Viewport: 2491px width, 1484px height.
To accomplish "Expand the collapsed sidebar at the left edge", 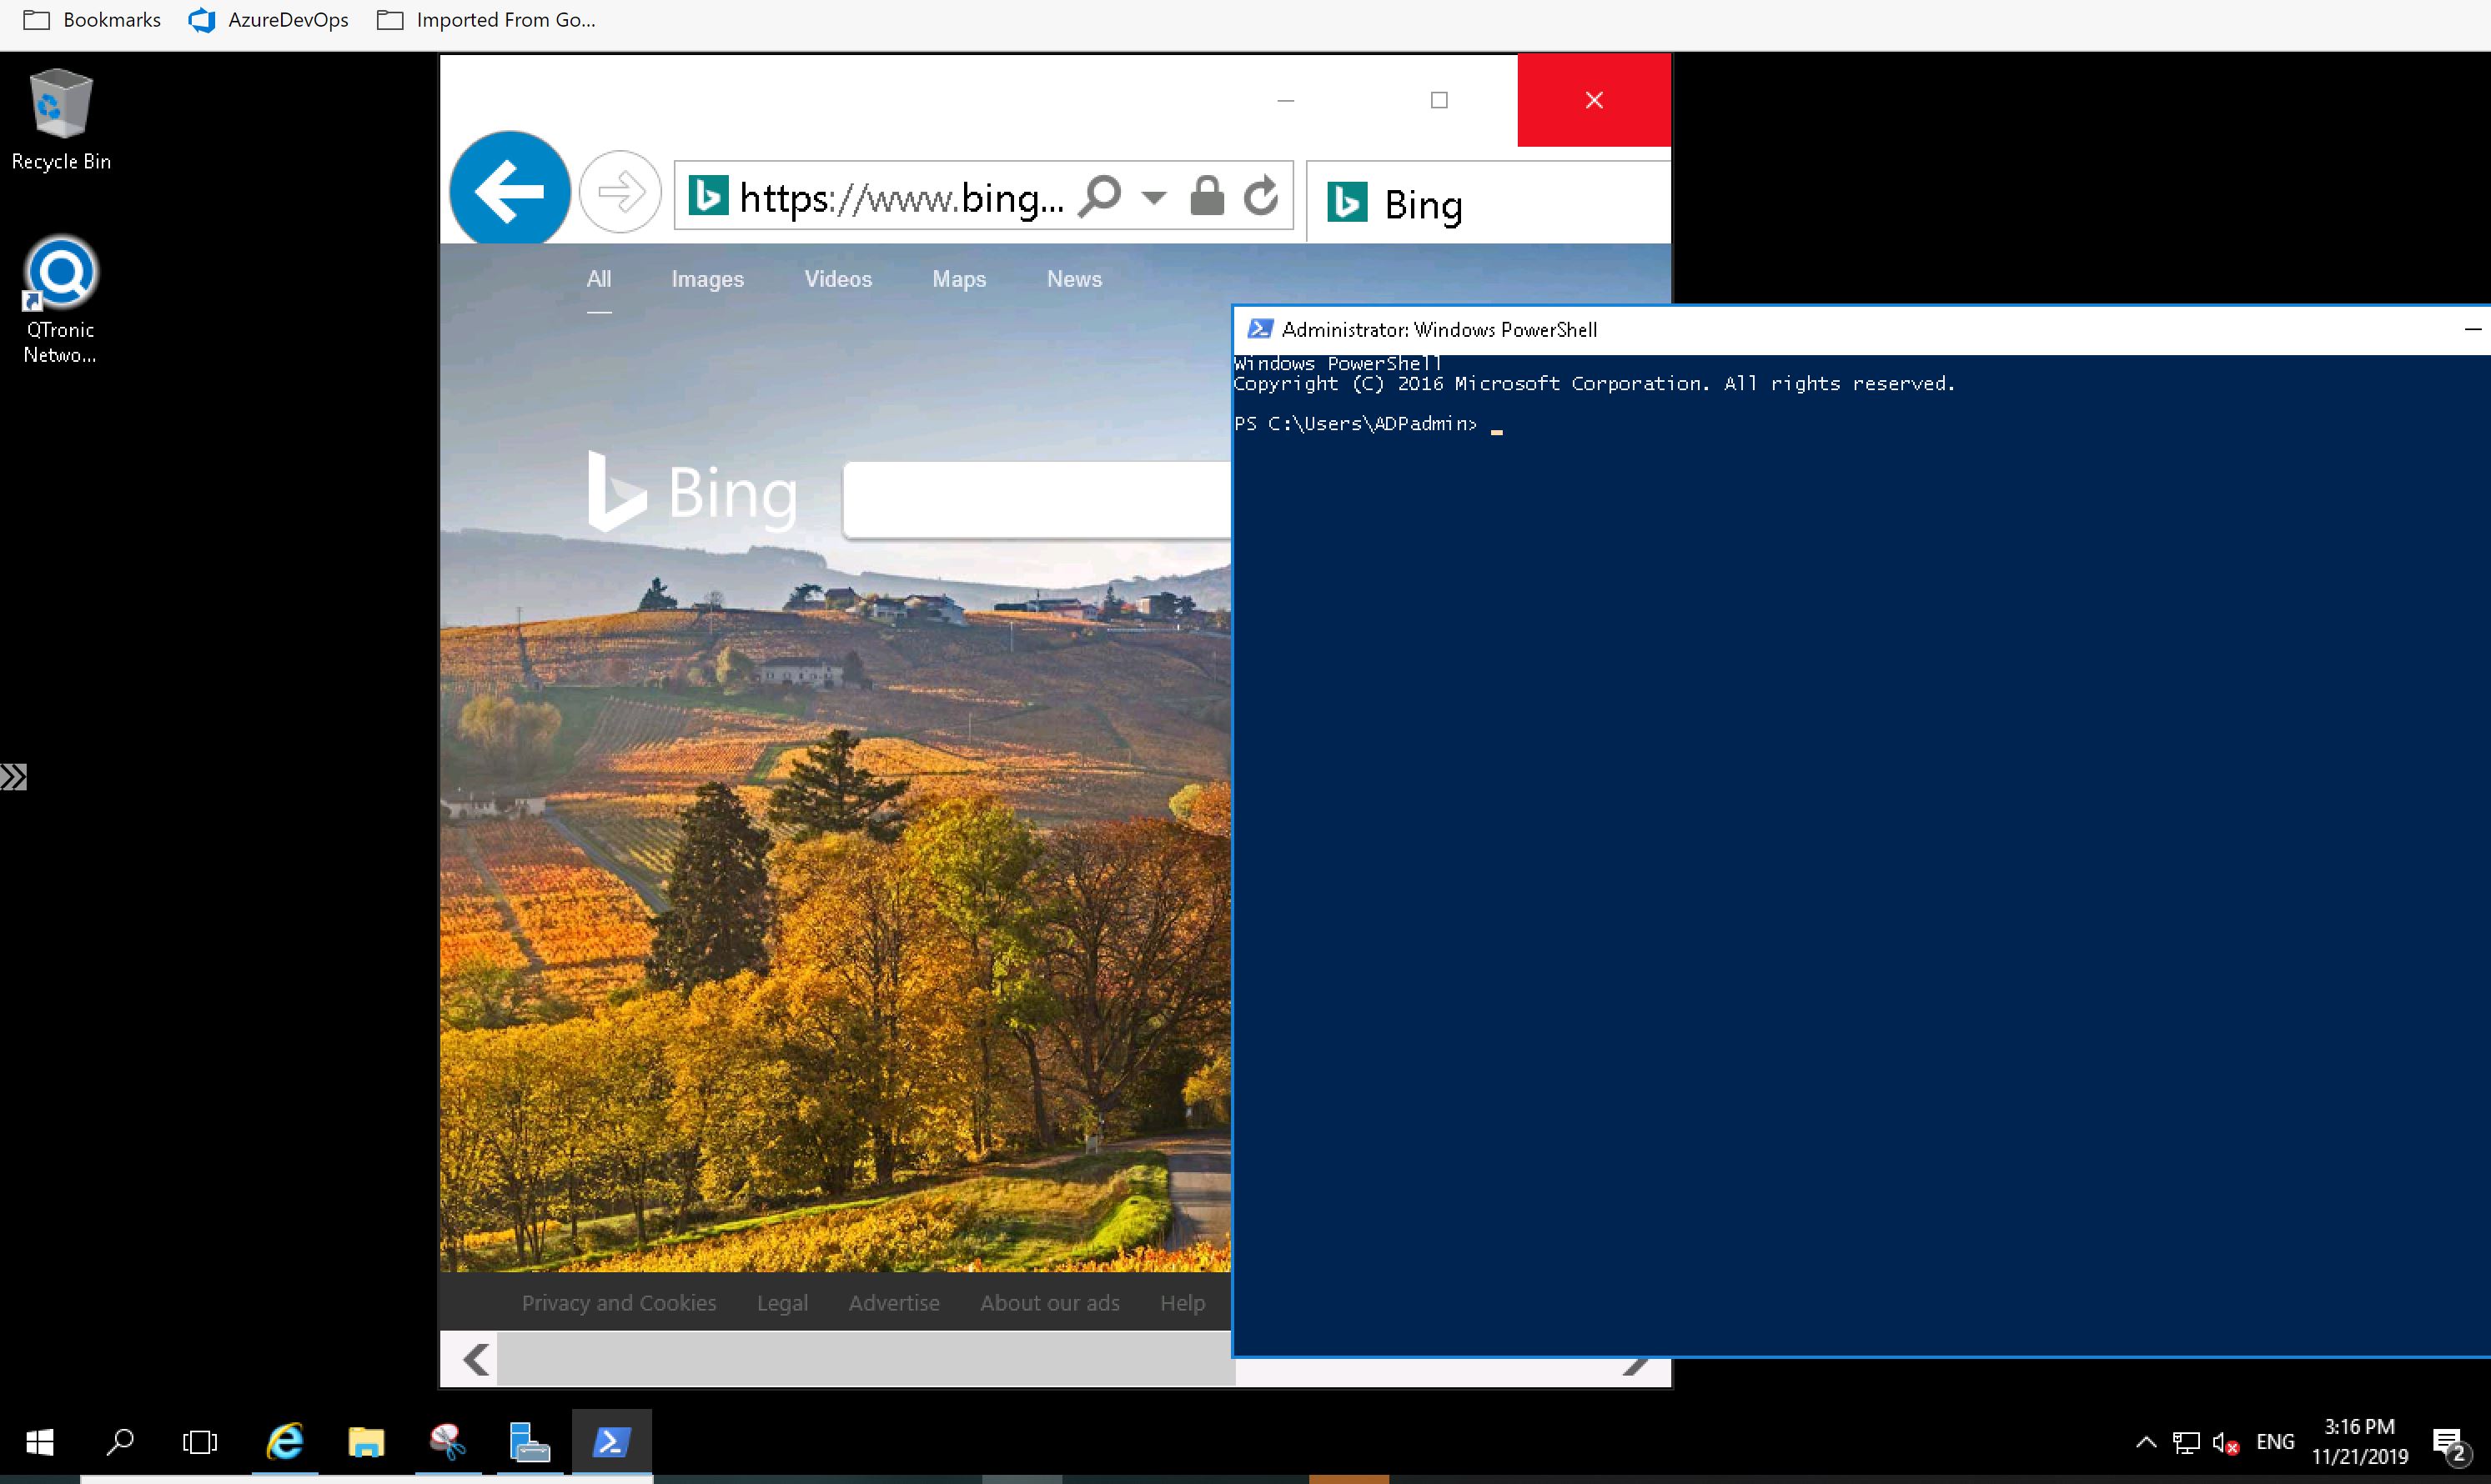I will click(x=15, y=777).
